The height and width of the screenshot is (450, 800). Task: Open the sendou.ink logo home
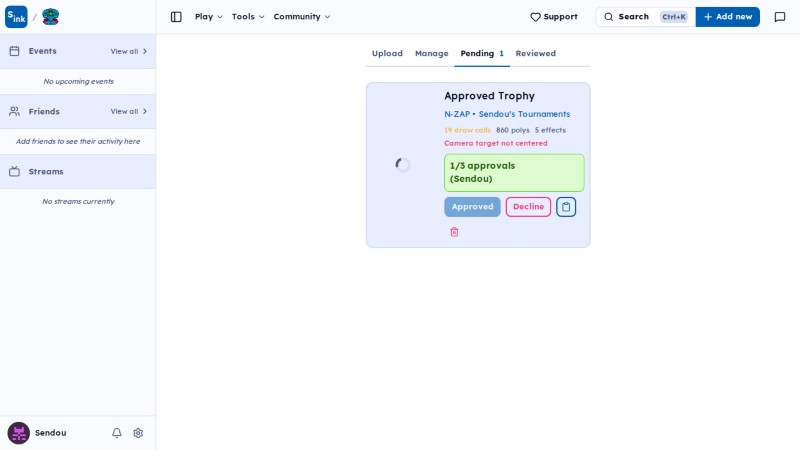pyautogui.click(x=16, y=17)
